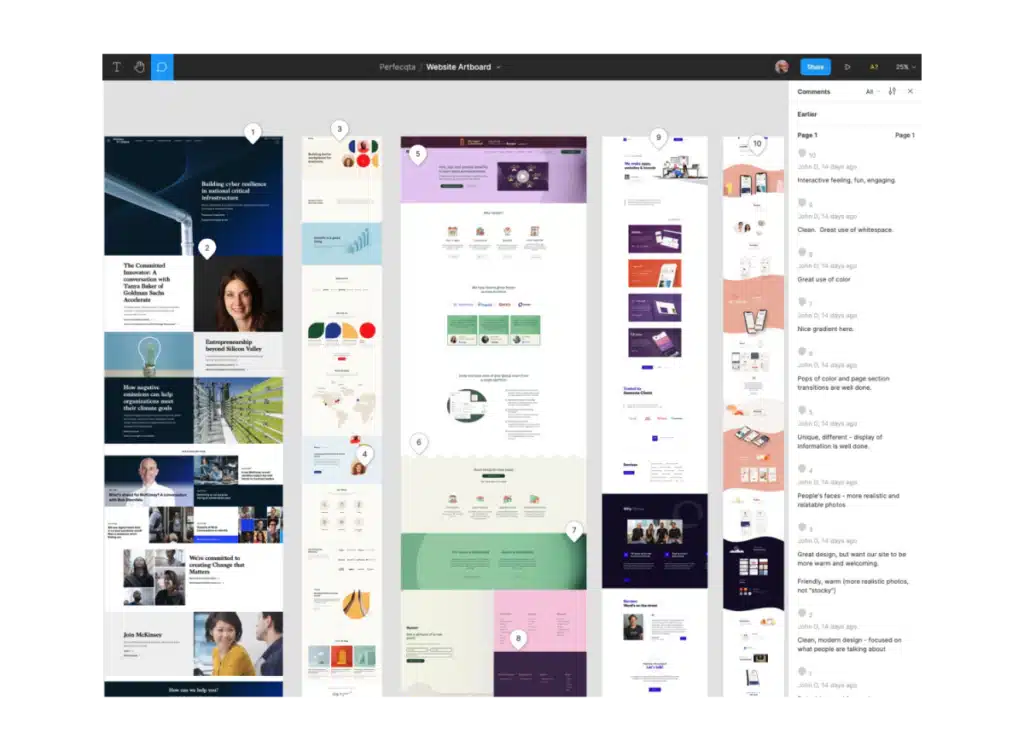This screenshot has height=751, width=1024.
Task: Select the Page 1 comment group
Action: coord(805,134)
